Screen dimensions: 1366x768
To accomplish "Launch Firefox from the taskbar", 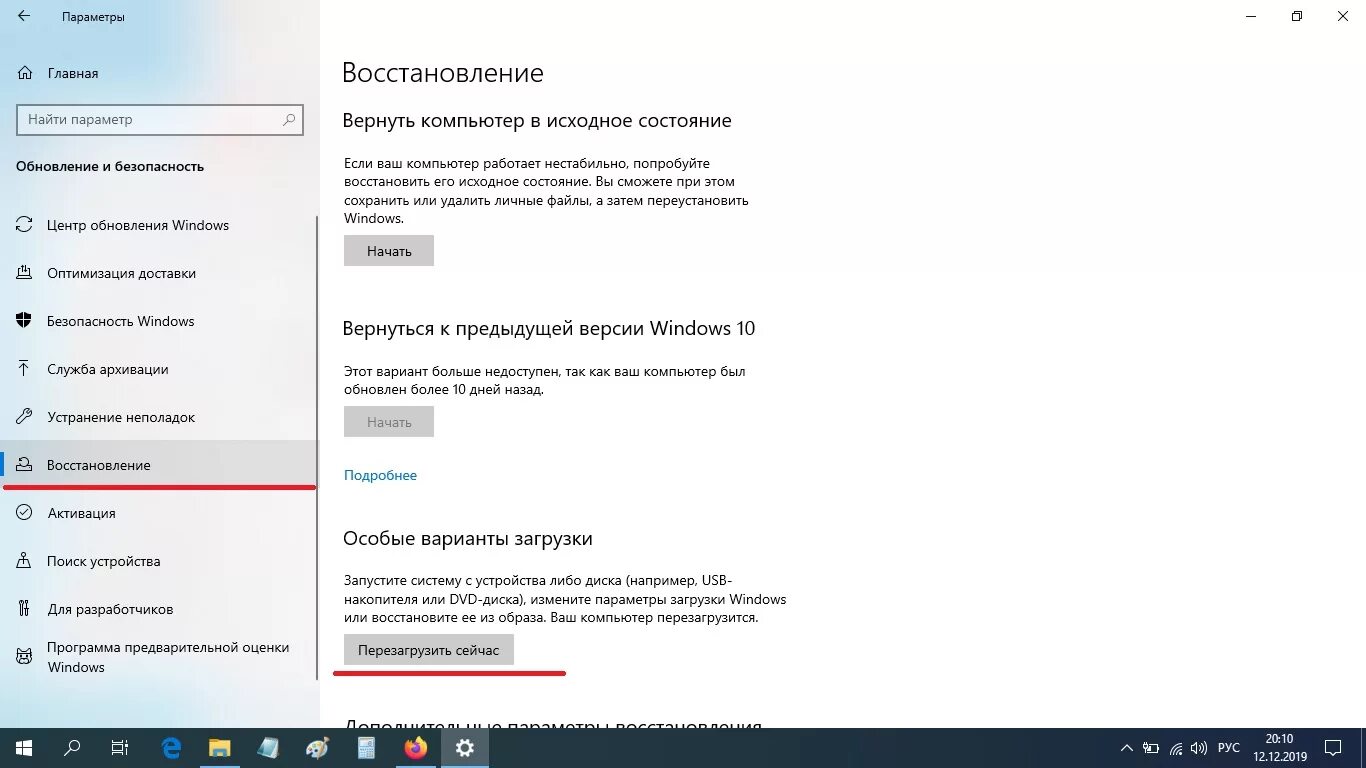I will coord(415,748).
